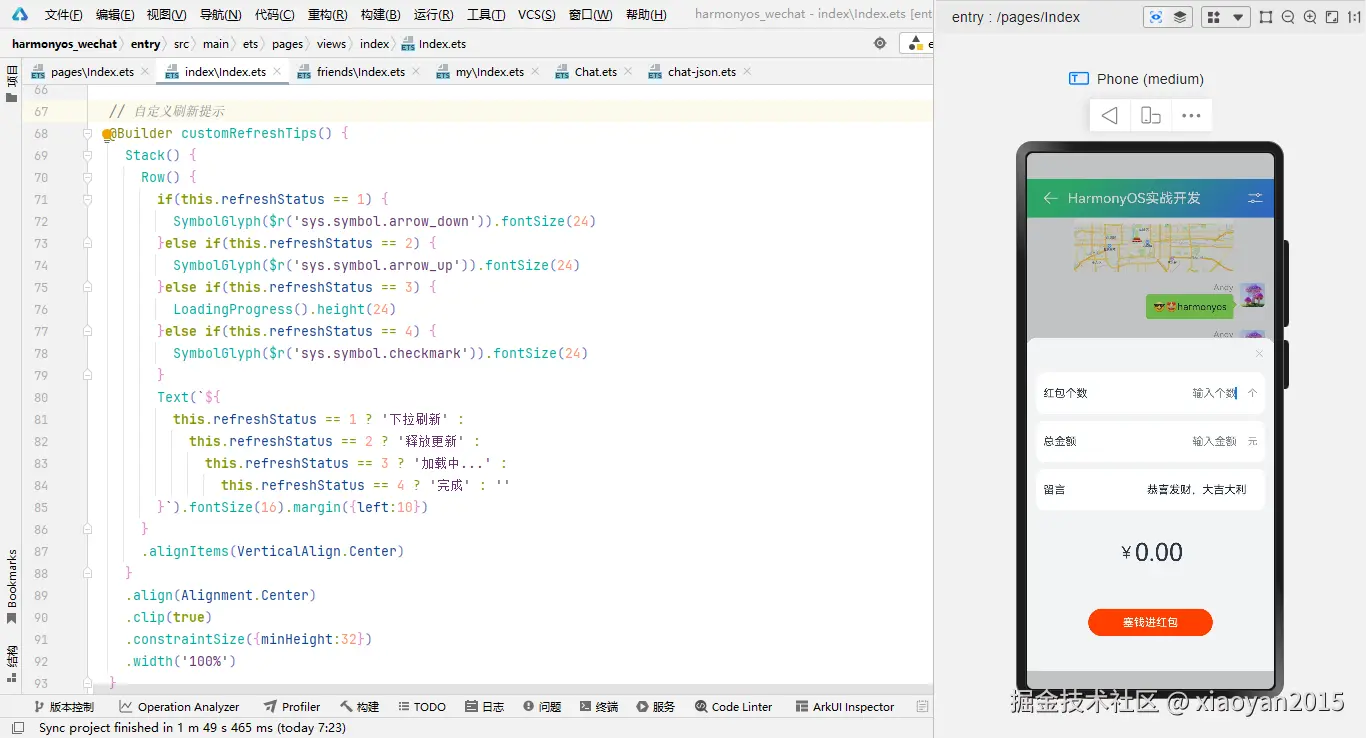Open the Code Linter tool window
1366x738 pixels.
pos(733,707)
